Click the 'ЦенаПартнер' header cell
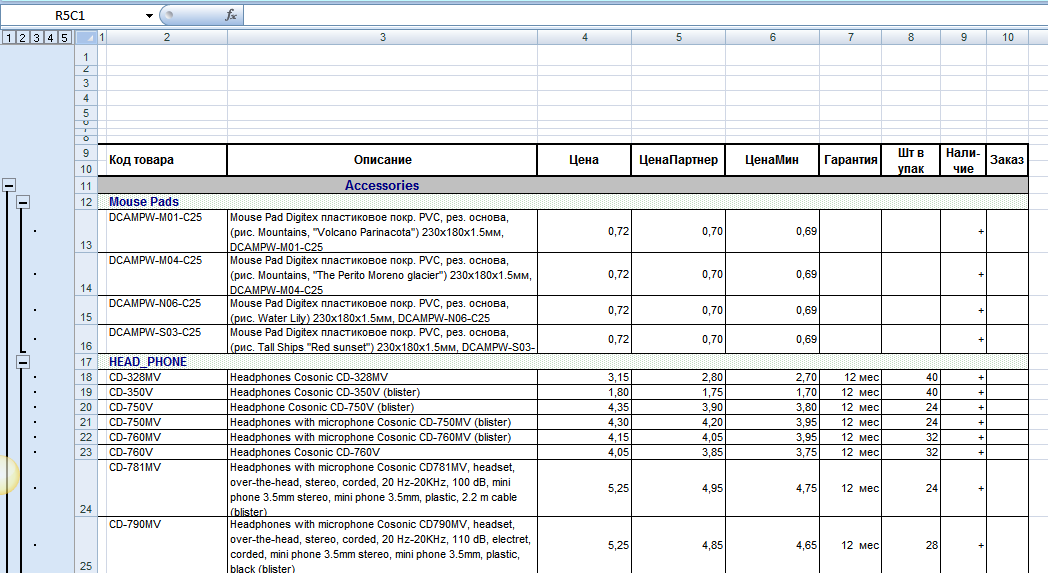1048x573 pixels. click(x=678, y=160)
